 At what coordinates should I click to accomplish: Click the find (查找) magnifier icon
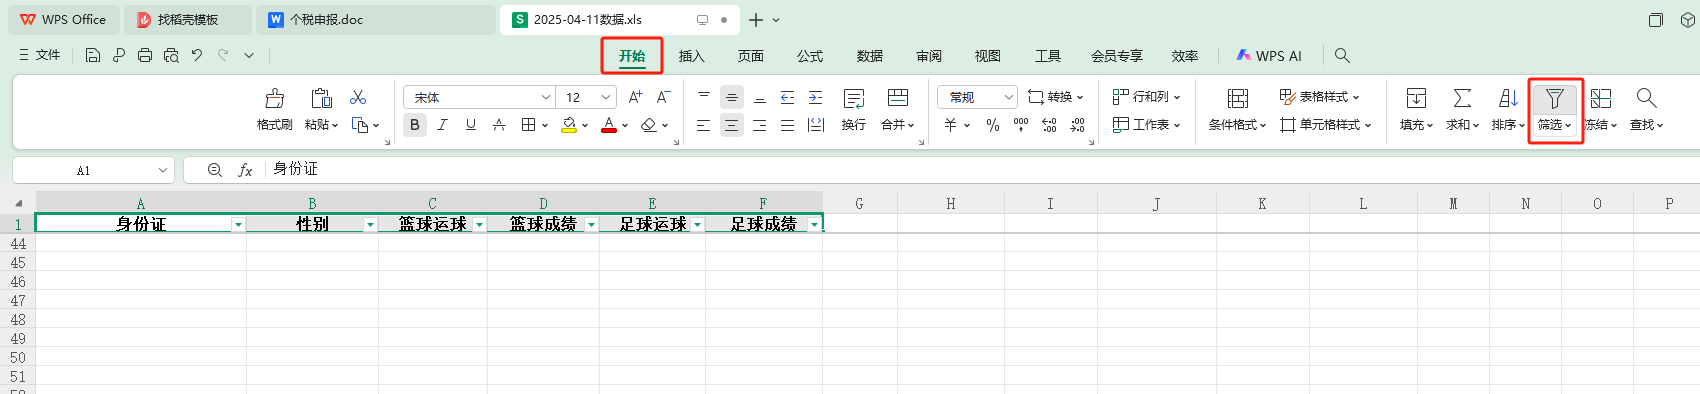1646,98
